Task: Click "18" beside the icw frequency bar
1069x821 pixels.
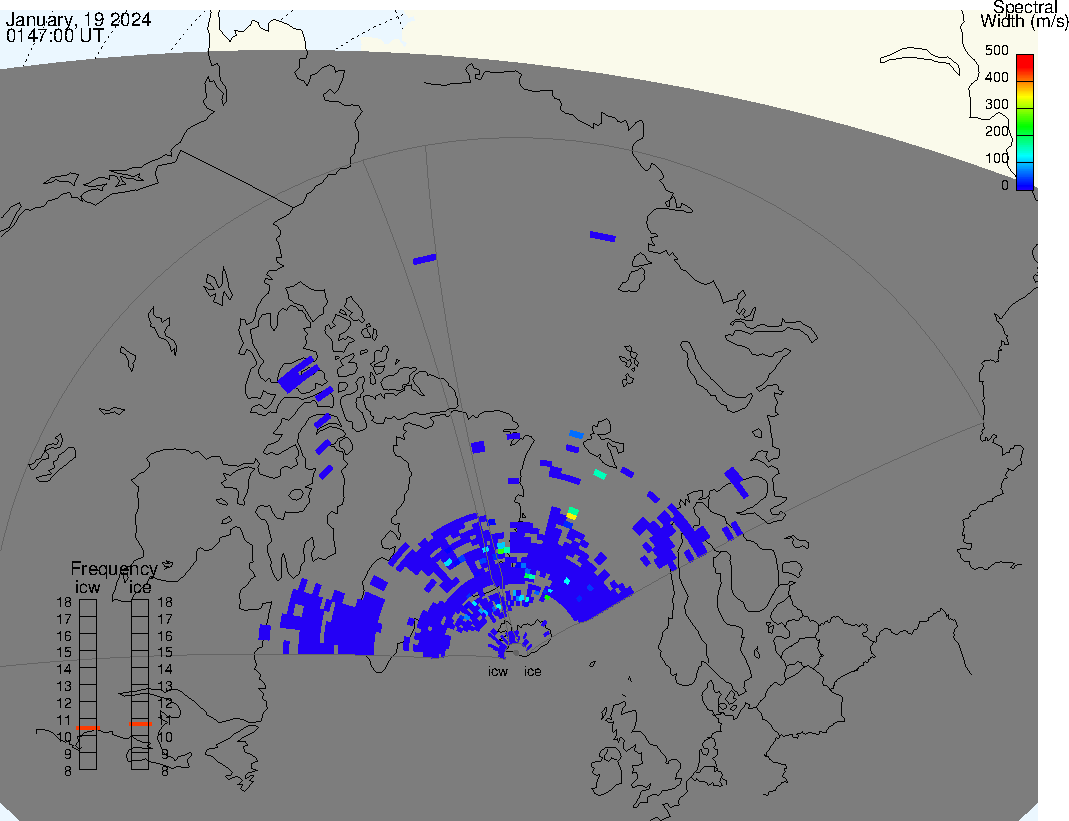Action: point(64,602)
